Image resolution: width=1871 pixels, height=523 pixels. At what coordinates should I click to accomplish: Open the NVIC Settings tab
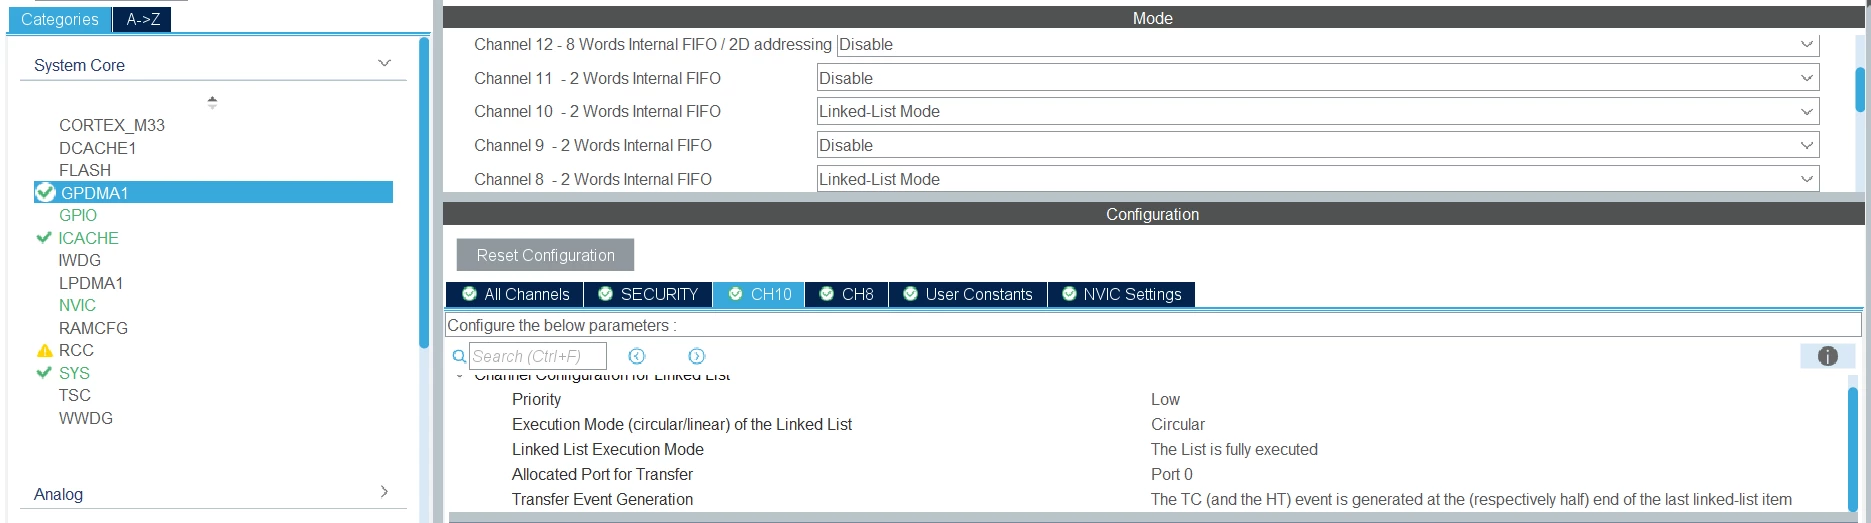pyautogui.click(x=1121, y=294)
